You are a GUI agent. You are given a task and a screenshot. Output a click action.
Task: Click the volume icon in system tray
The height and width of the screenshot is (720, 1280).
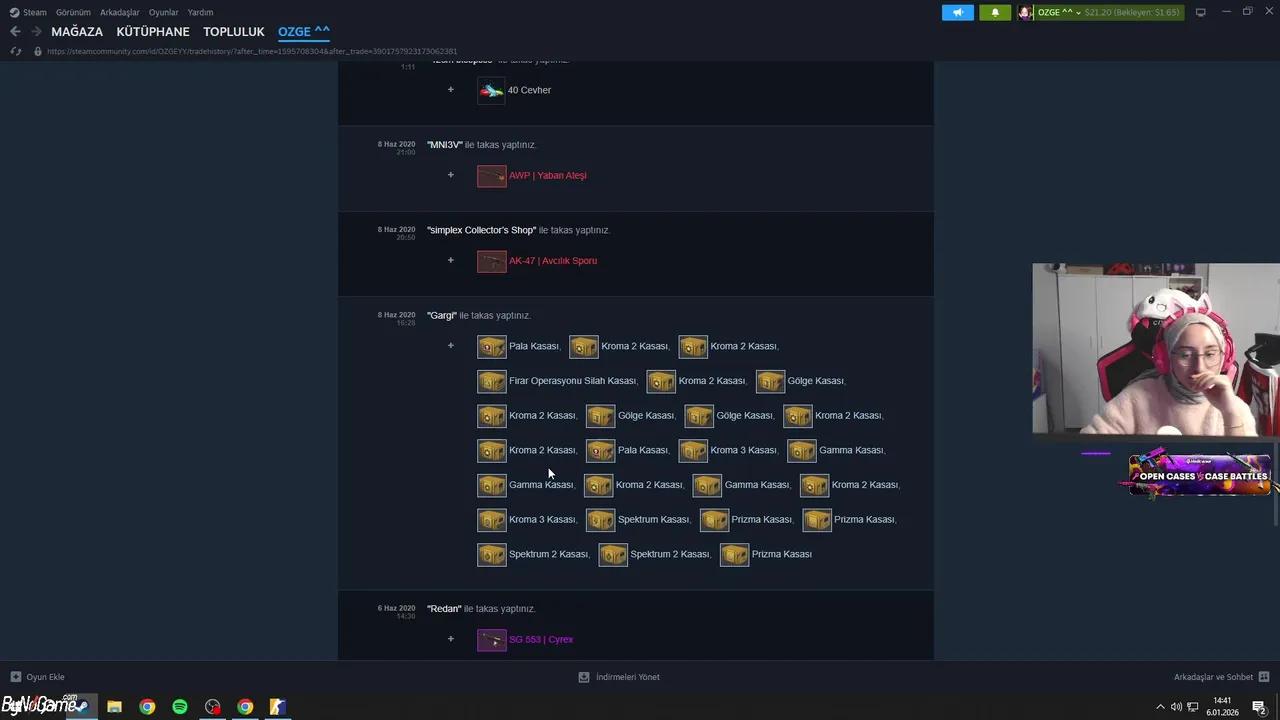1176,707
